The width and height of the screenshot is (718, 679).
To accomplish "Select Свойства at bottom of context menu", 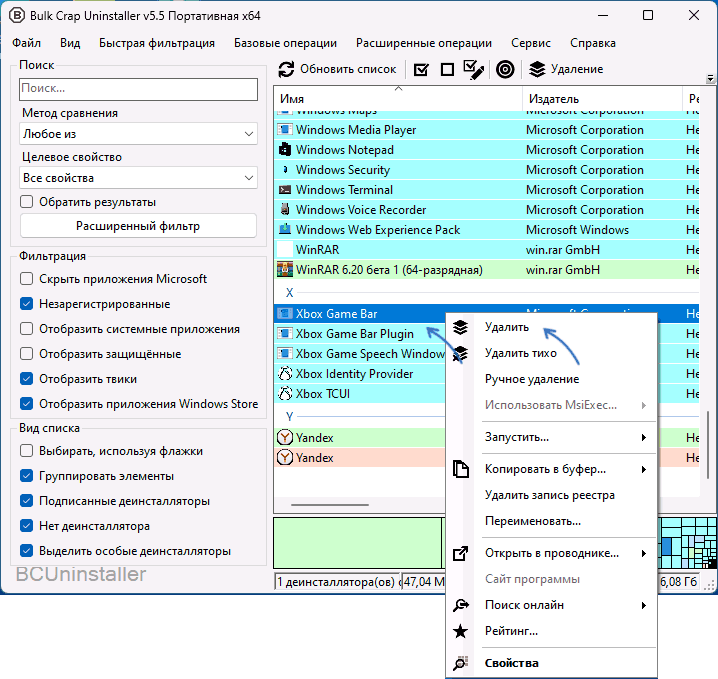I will pyautogui.click(x=511, y=663).
